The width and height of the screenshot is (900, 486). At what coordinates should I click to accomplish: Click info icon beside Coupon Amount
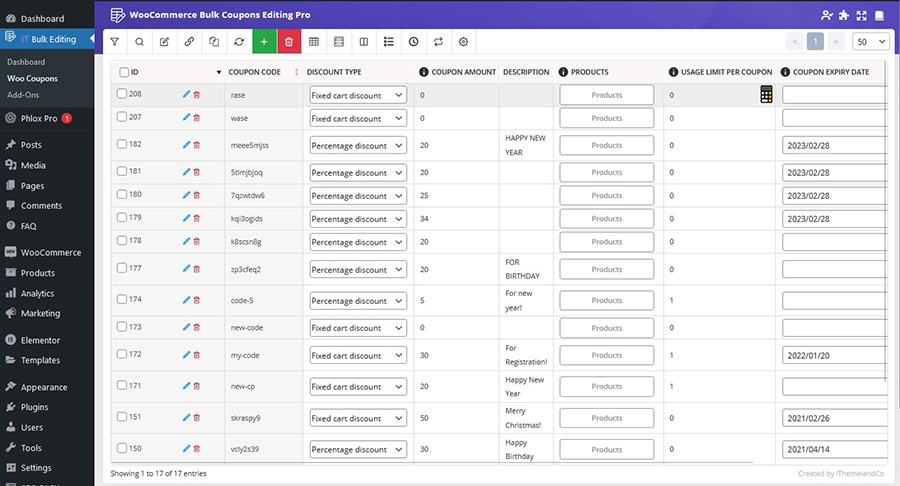[424, 72]
